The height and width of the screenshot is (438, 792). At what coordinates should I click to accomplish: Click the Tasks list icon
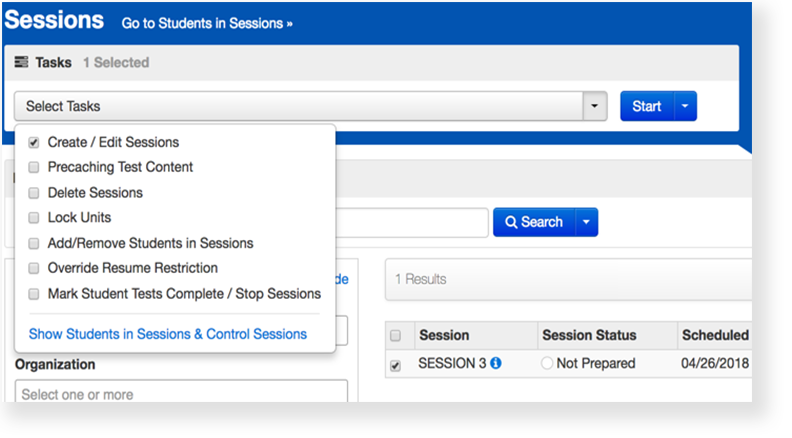(21, 63)
